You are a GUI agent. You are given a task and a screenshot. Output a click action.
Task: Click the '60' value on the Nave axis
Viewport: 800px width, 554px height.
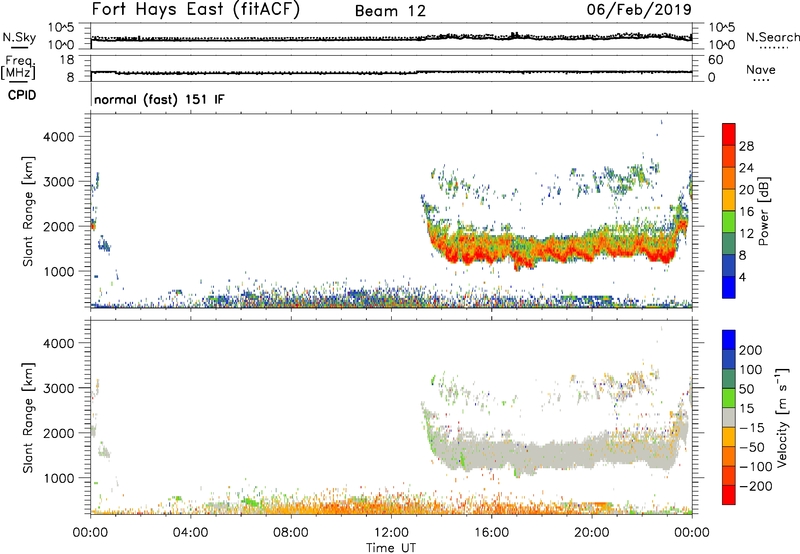tap(715, 60)
